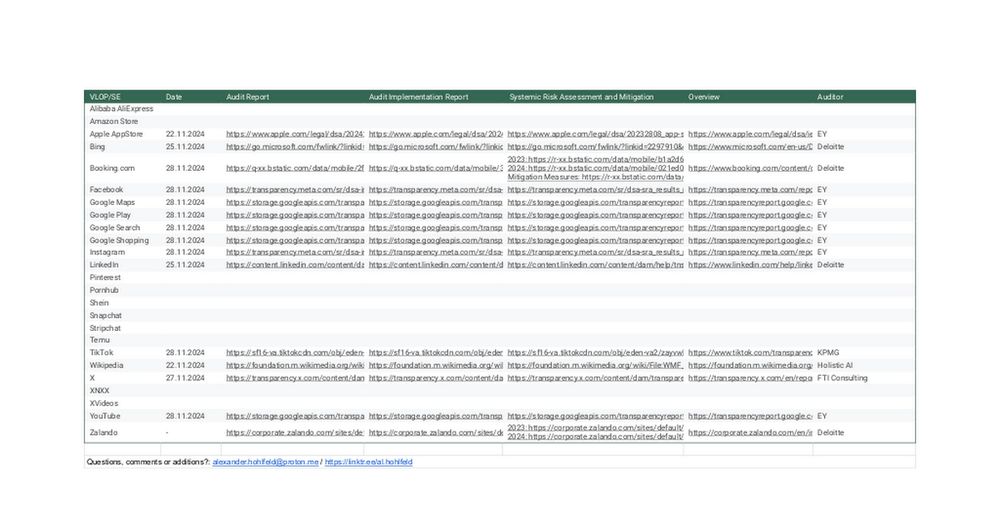Open Zalando audit report link
The height and width of the screenshot is (525, 1000).
coord(295,433)
